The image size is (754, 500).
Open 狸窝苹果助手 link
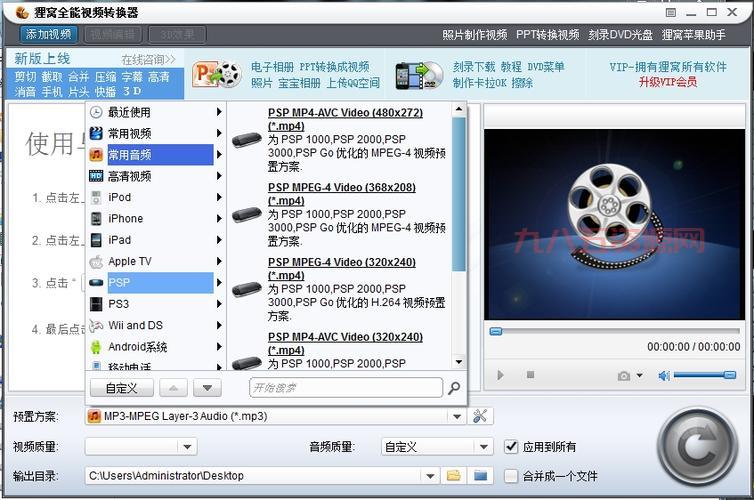pyautogui.click(x=693, y=35)
